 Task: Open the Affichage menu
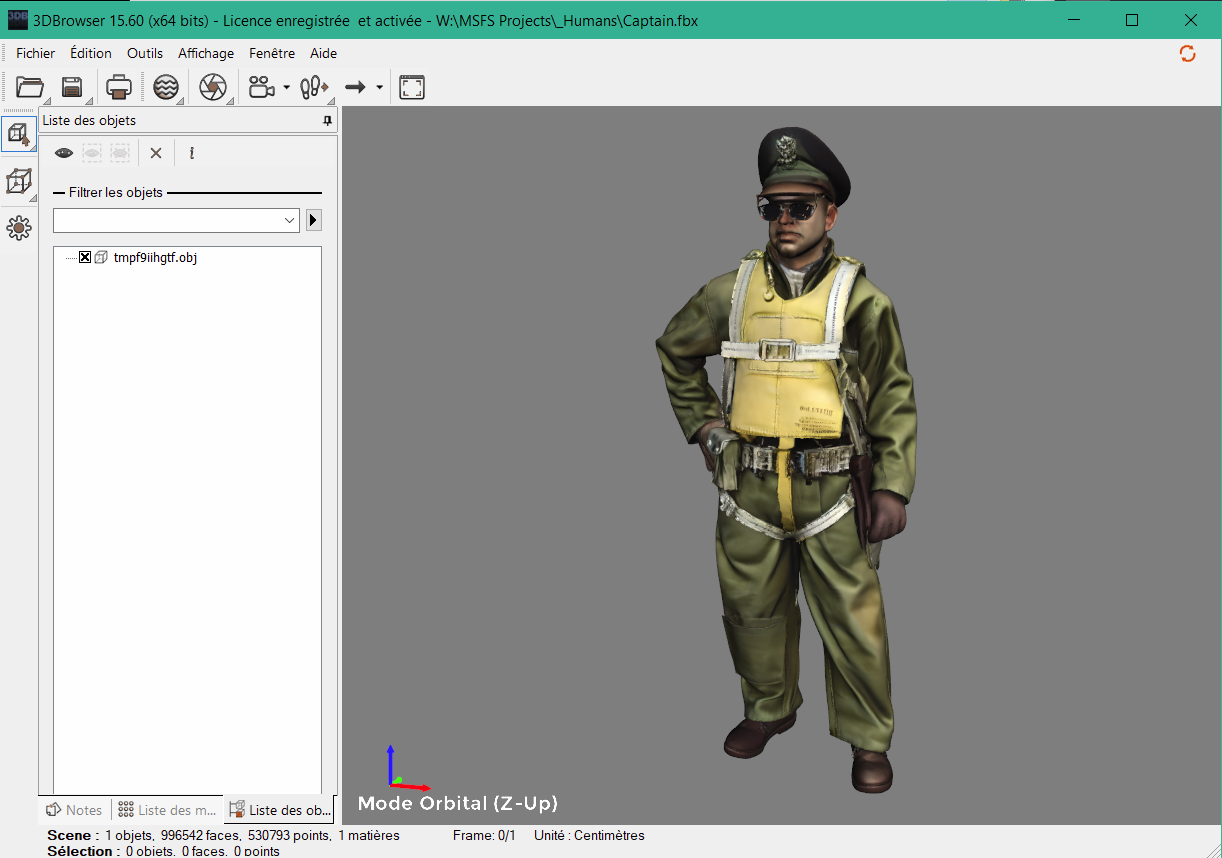[206, 53]
